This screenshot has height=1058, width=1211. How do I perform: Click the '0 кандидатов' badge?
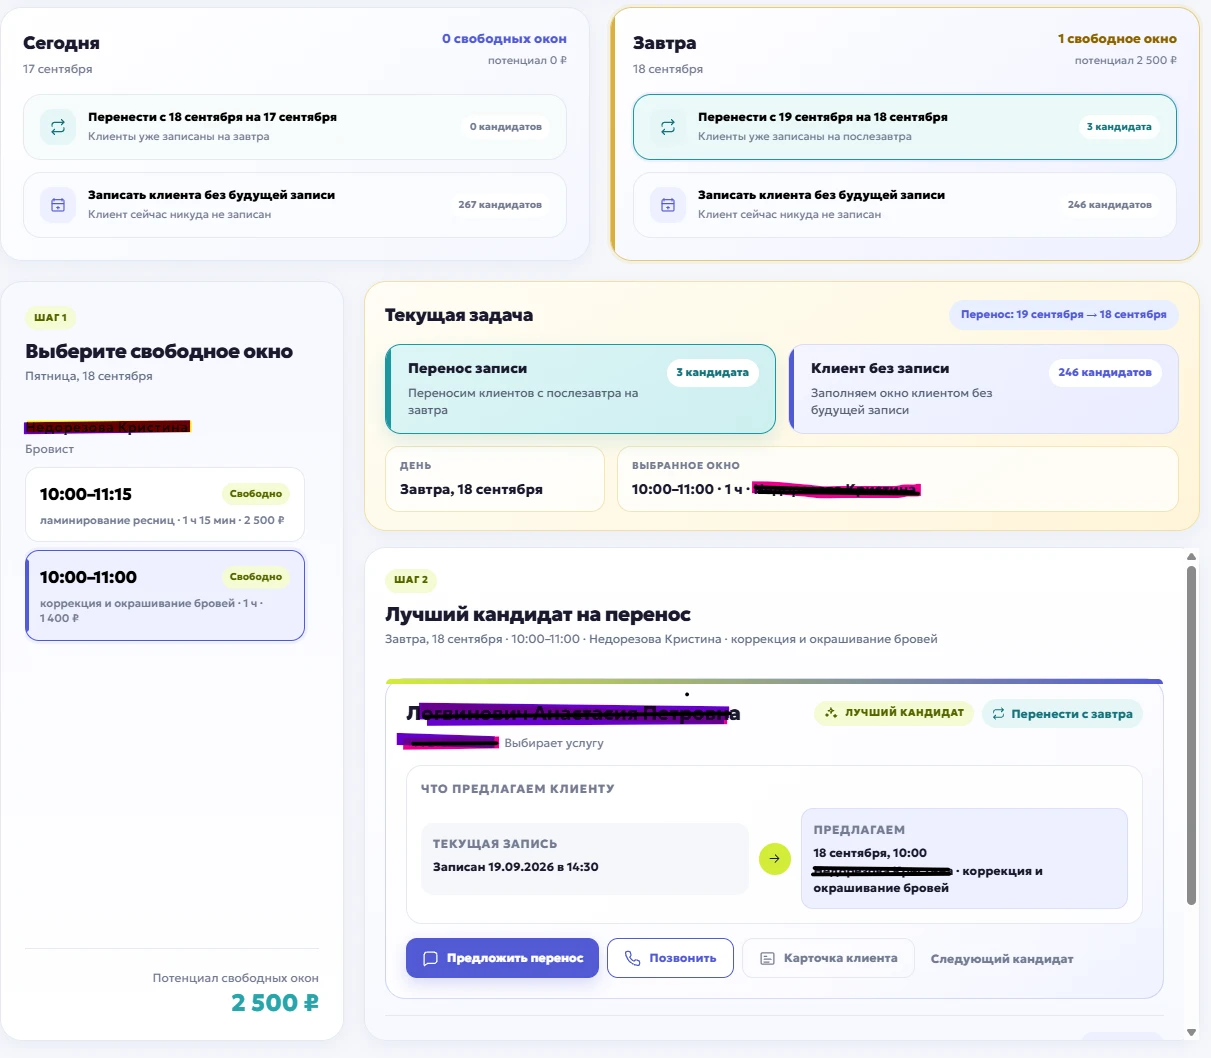point(506,127)
